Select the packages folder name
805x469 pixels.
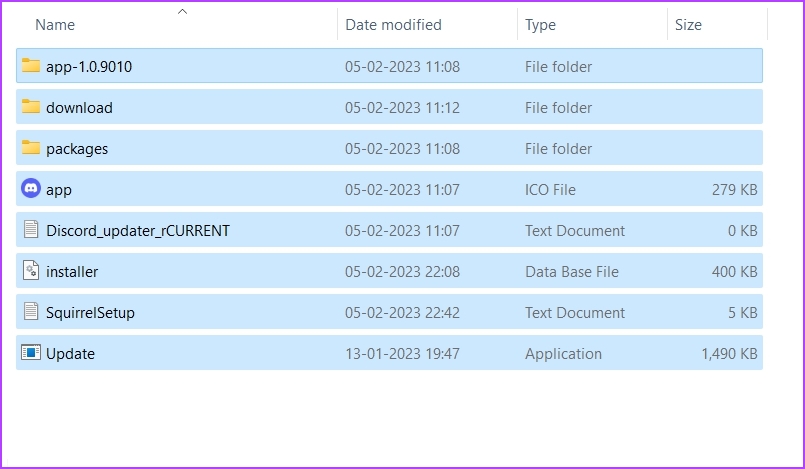click(x=77, y=149)
